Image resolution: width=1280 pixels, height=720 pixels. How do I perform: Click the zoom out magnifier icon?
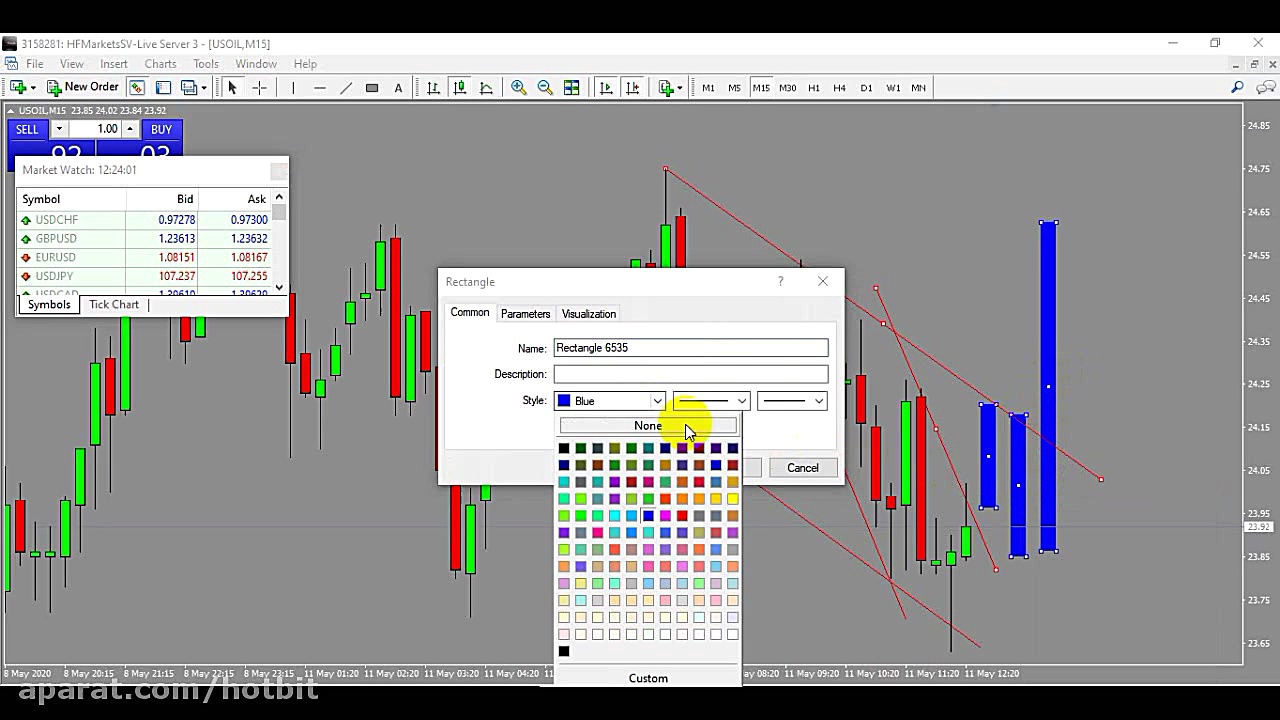point(545,88)
